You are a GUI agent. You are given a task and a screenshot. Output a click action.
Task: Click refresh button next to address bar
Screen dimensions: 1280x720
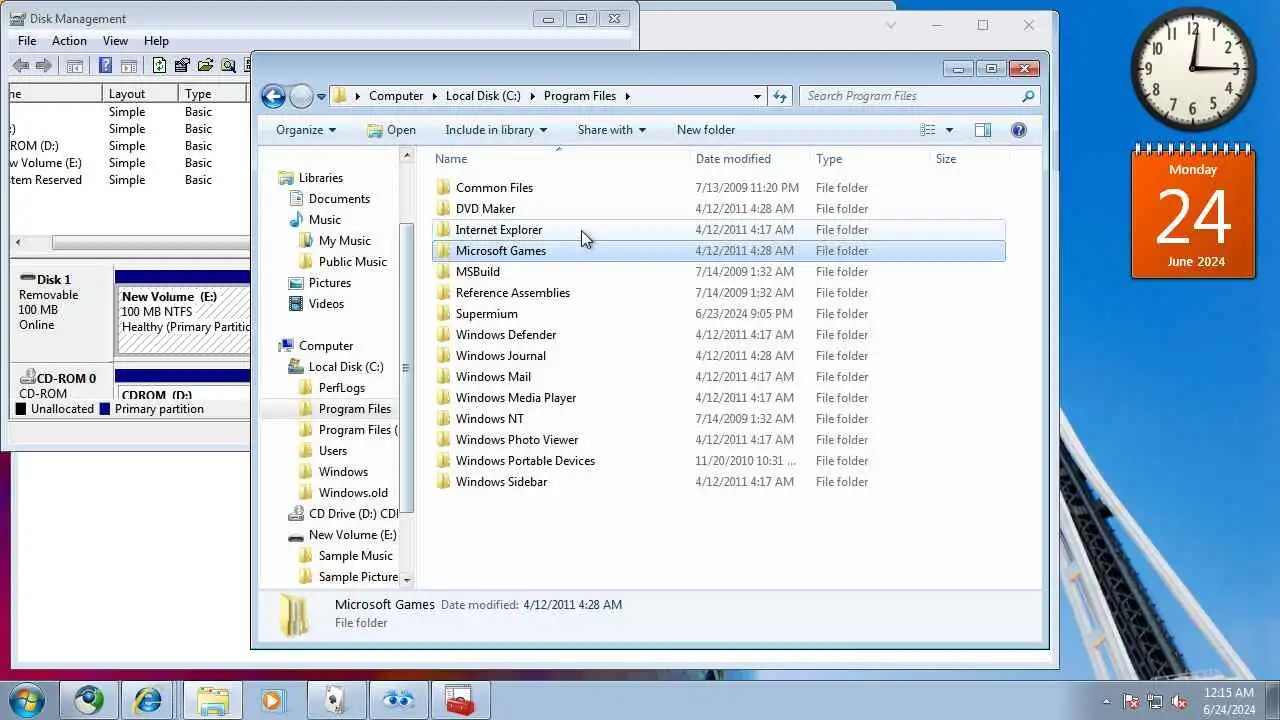tap(781, 96)
